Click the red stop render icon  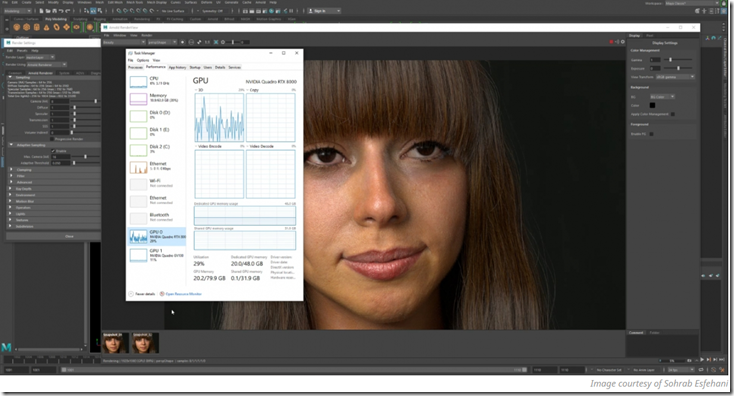click(611, 42)
